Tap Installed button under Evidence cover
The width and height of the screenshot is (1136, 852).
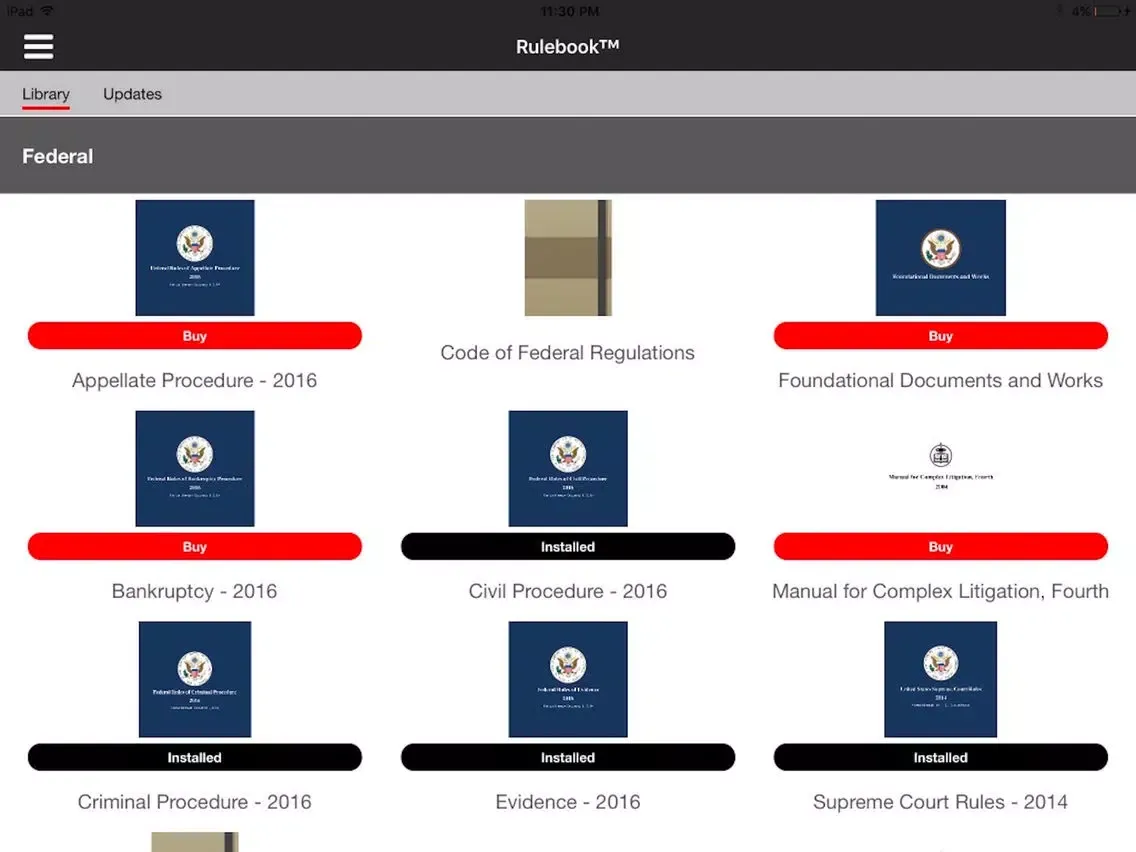[568, 757]
